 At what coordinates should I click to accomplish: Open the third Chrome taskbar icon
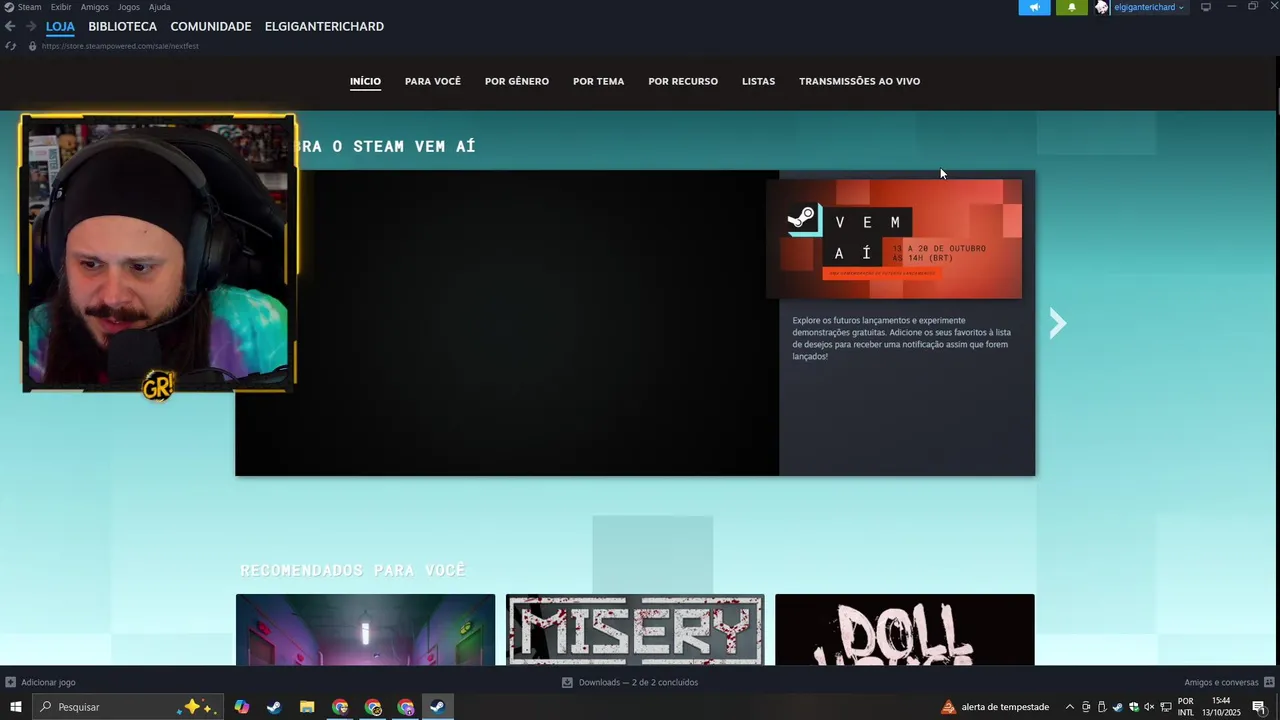coord(406,707)
